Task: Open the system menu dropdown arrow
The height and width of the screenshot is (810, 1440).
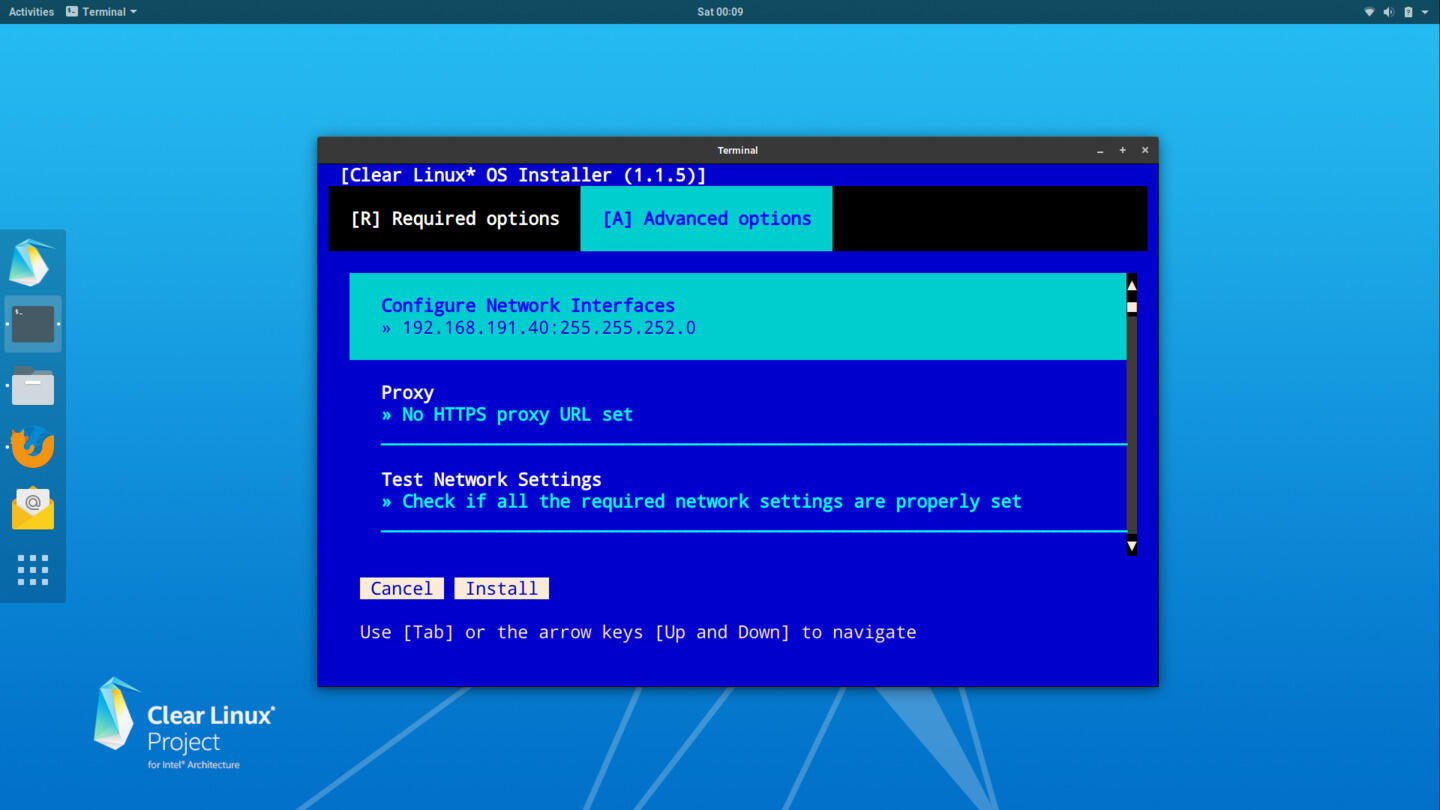Action: pos(1425,12)
